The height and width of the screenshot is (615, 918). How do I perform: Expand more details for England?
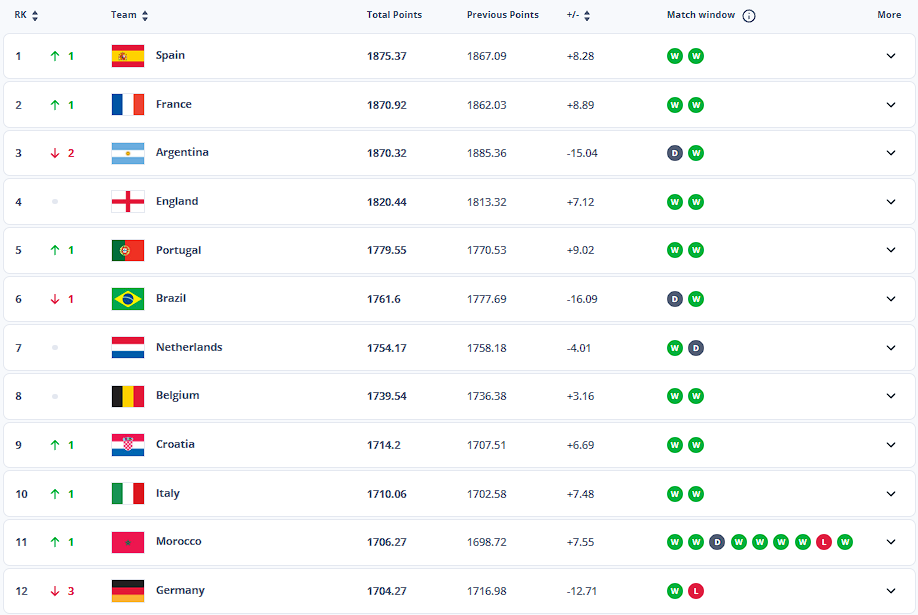(x=890, y=202)
